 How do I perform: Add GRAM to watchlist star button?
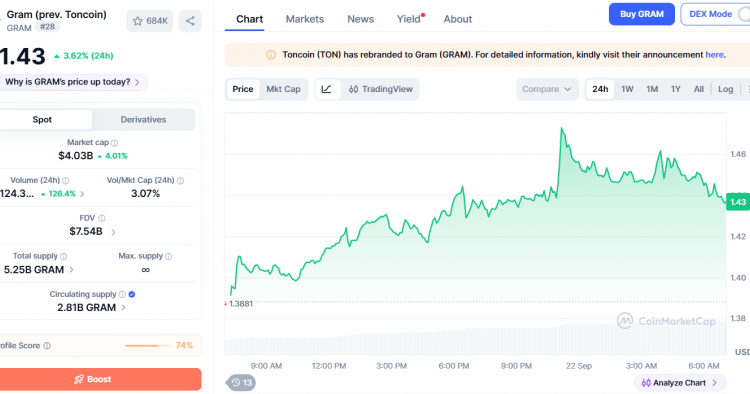(150, 21)
